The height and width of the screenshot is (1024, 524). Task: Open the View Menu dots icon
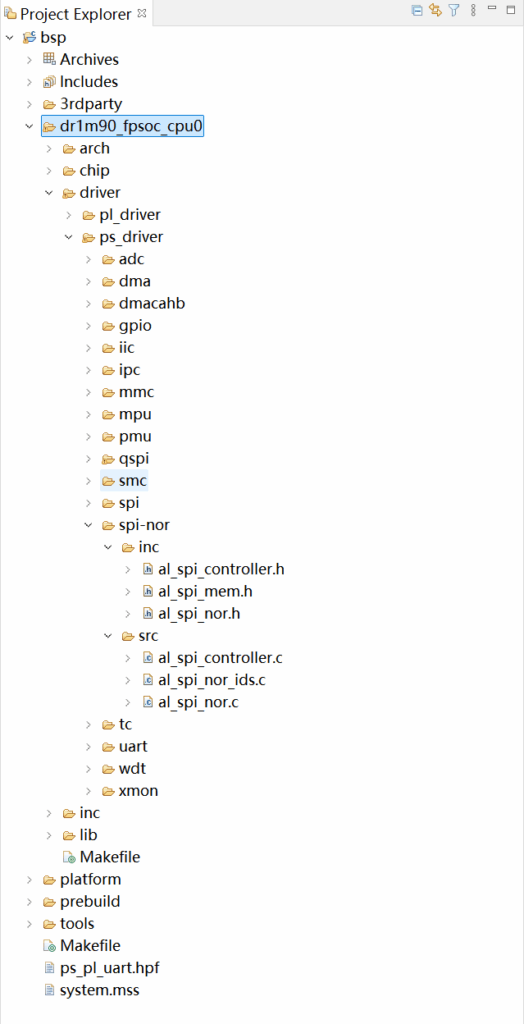[x=473, y=10]
